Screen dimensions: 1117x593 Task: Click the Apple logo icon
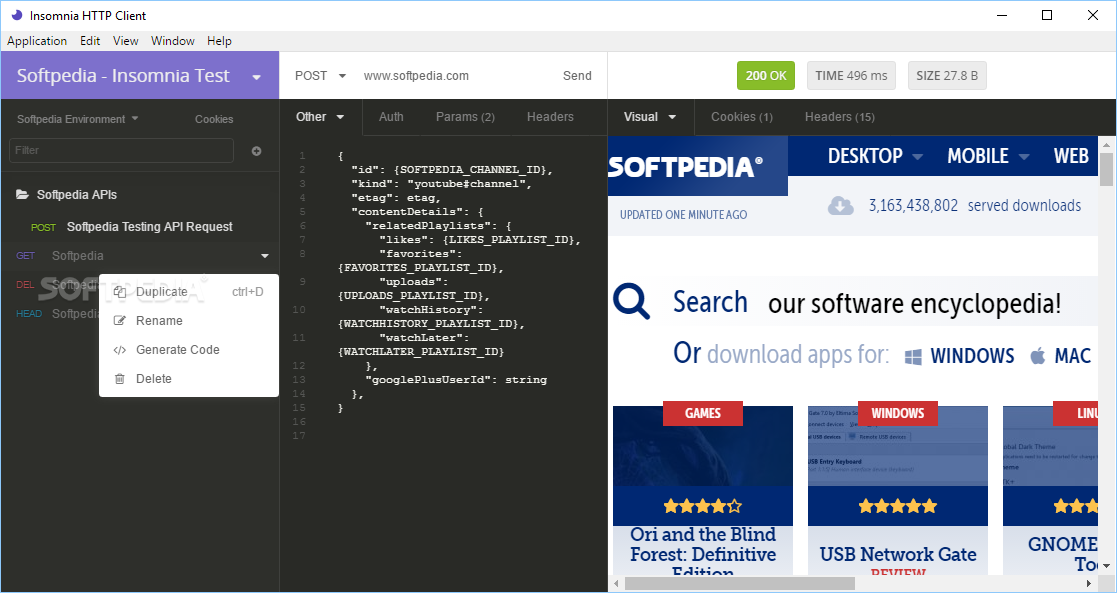pyautogui.click(x=1038, y=356)
